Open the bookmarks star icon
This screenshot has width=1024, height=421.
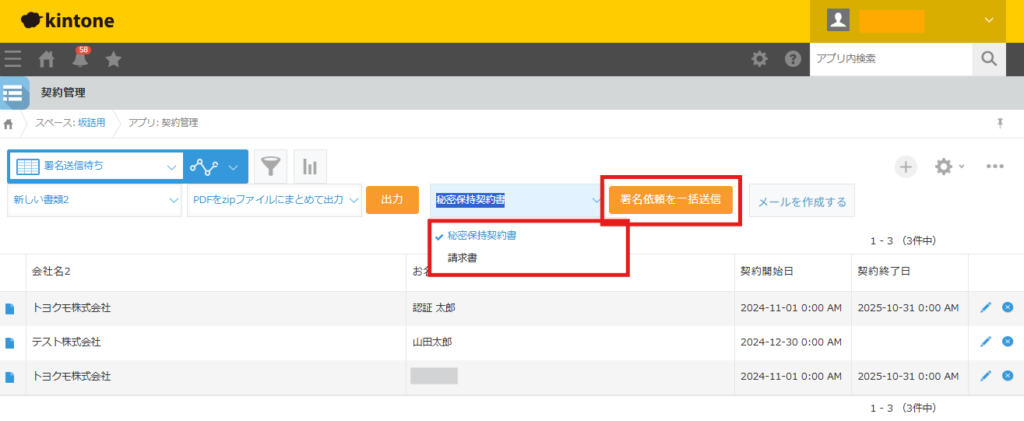click(114, 59)
